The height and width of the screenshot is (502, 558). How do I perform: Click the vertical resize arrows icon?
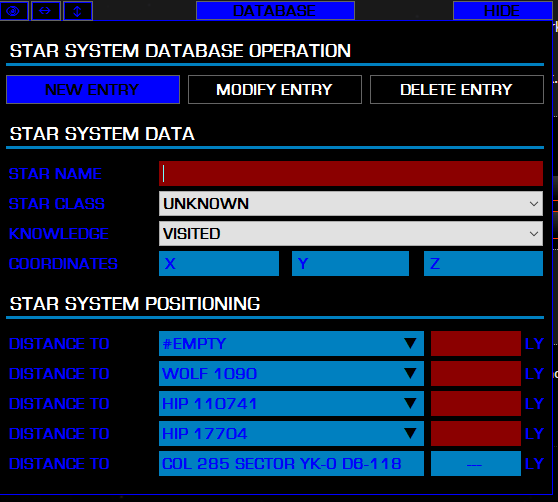coord(78,11)
